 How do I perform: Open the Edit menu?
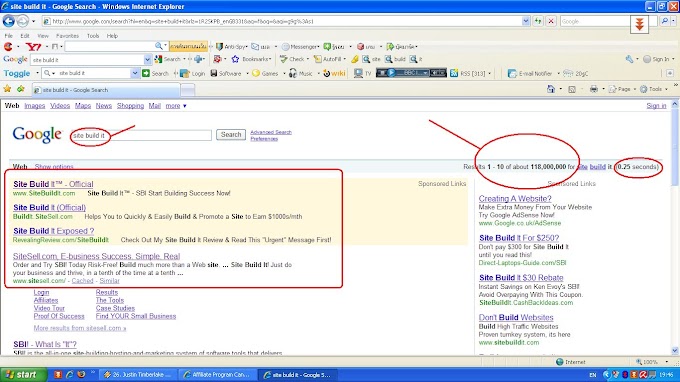click(25, 36)
